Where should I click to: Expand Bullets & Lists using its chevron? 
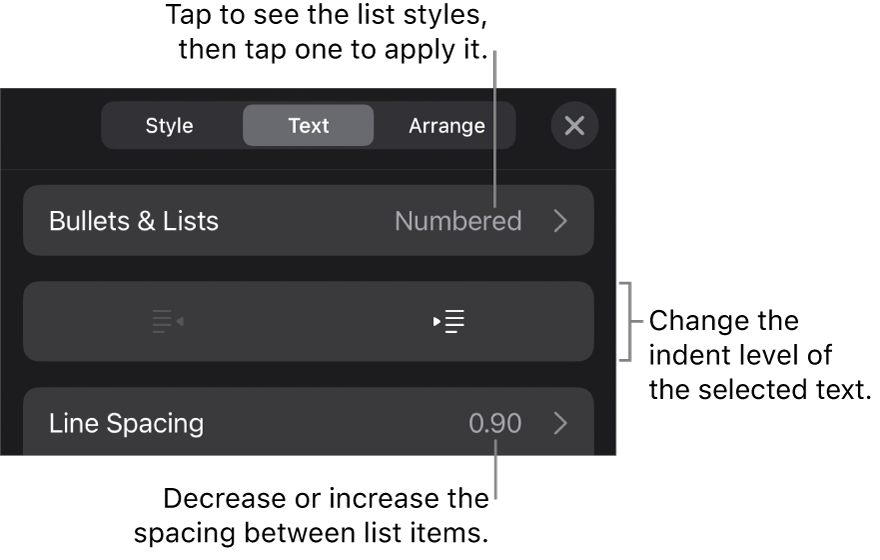[x=560, y=221]
